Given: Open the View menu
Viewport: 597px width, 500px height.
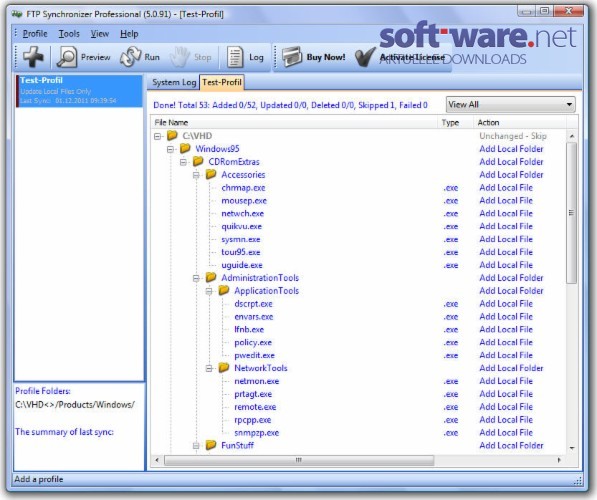Looking at the screenshot, I should pyautogui.click(x=100, y=34).
